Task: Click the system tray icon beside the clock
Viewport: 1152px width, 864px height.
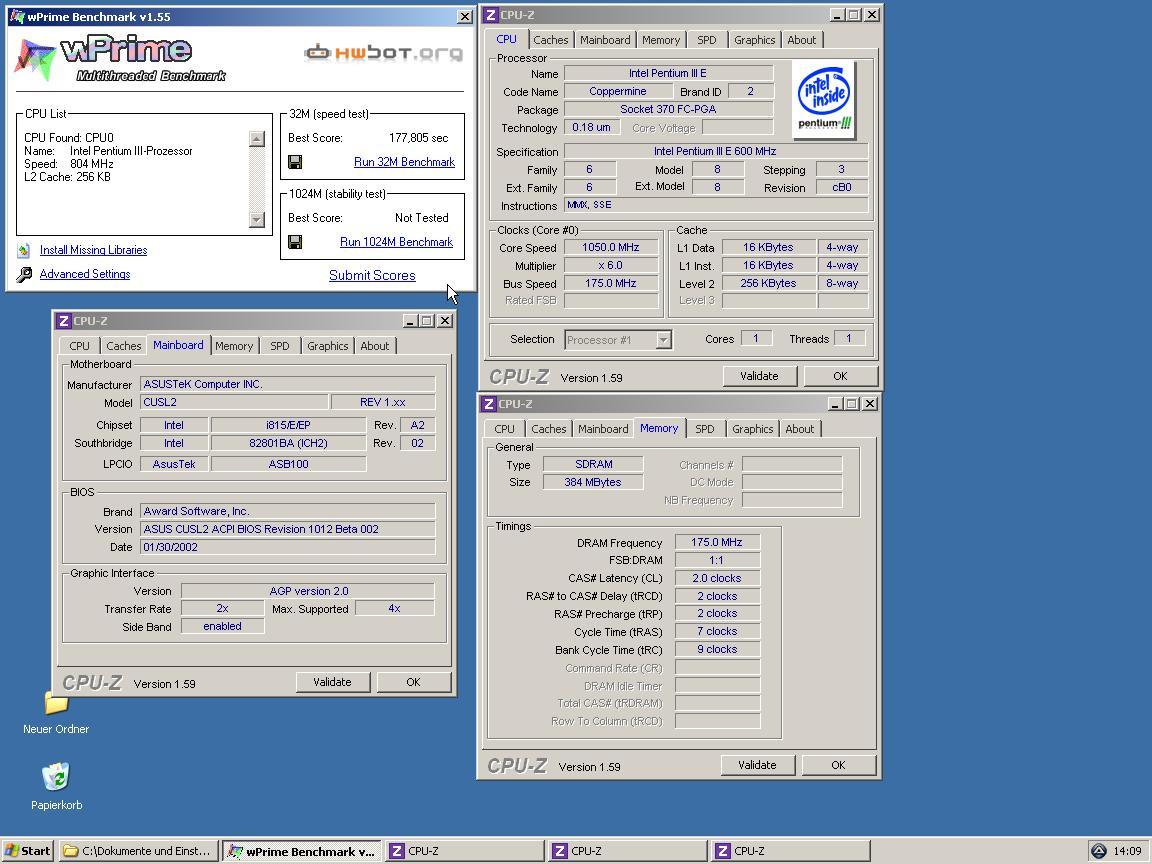Action: pos(1098,851)
